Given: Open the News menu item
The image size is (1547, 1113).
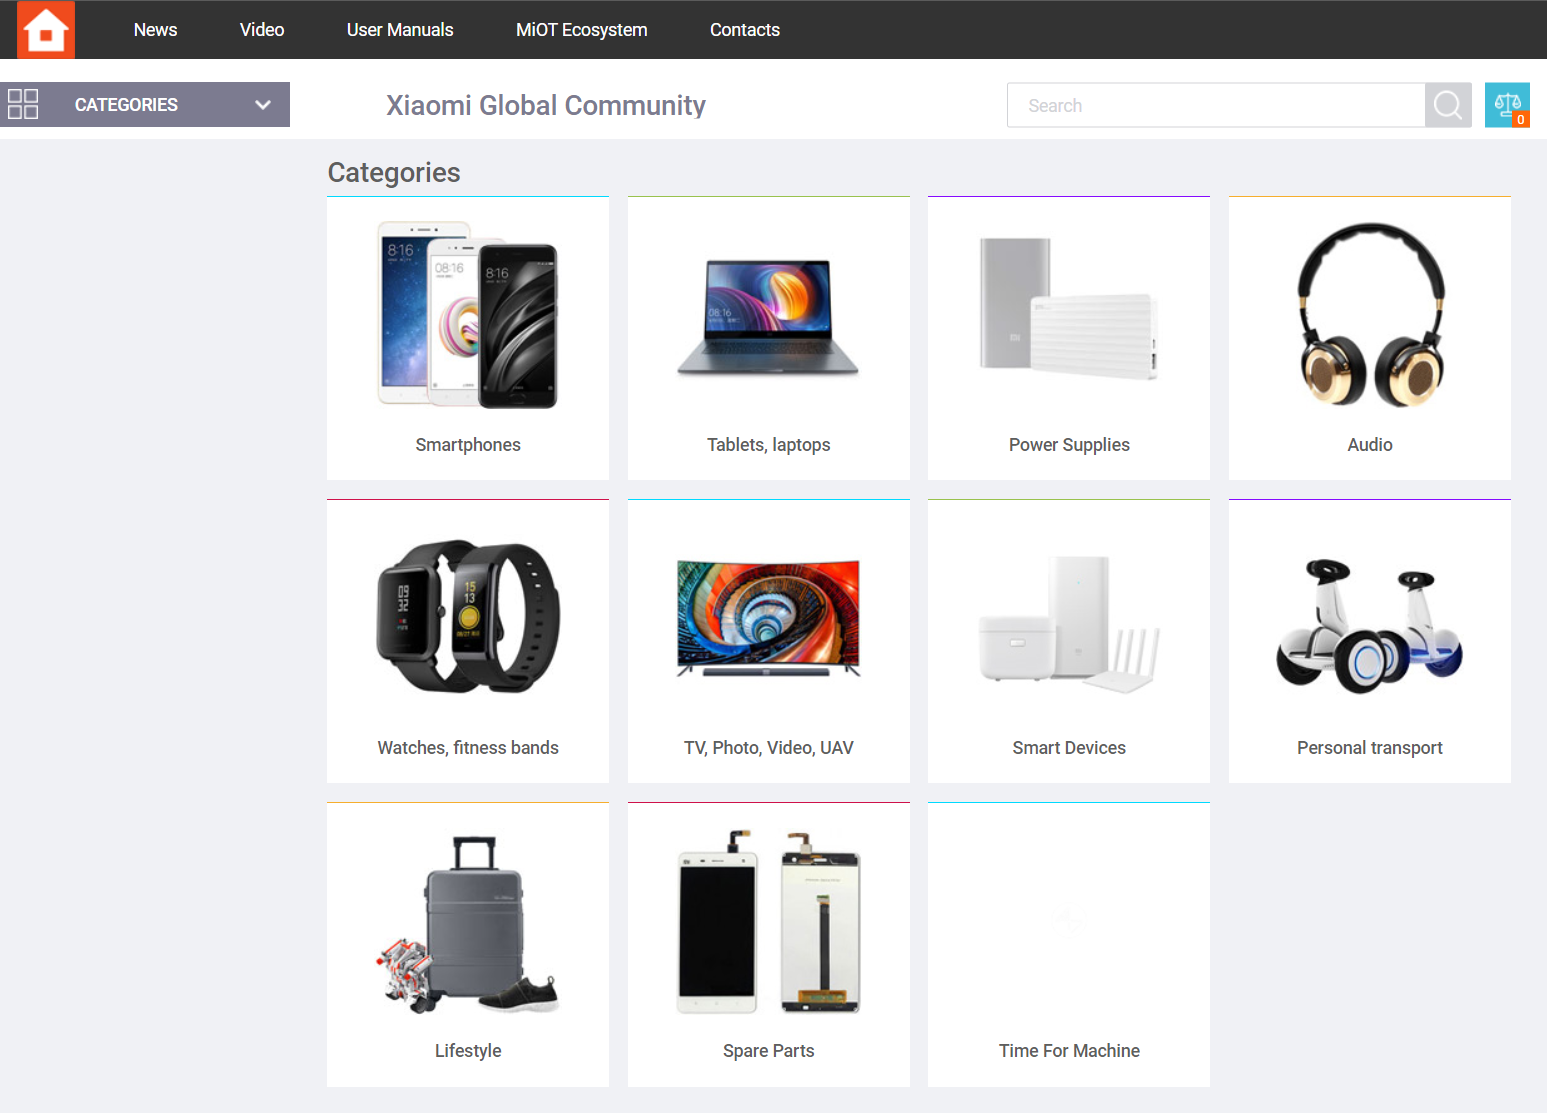Looking at the screenshot, I should [x=155, y=30].
